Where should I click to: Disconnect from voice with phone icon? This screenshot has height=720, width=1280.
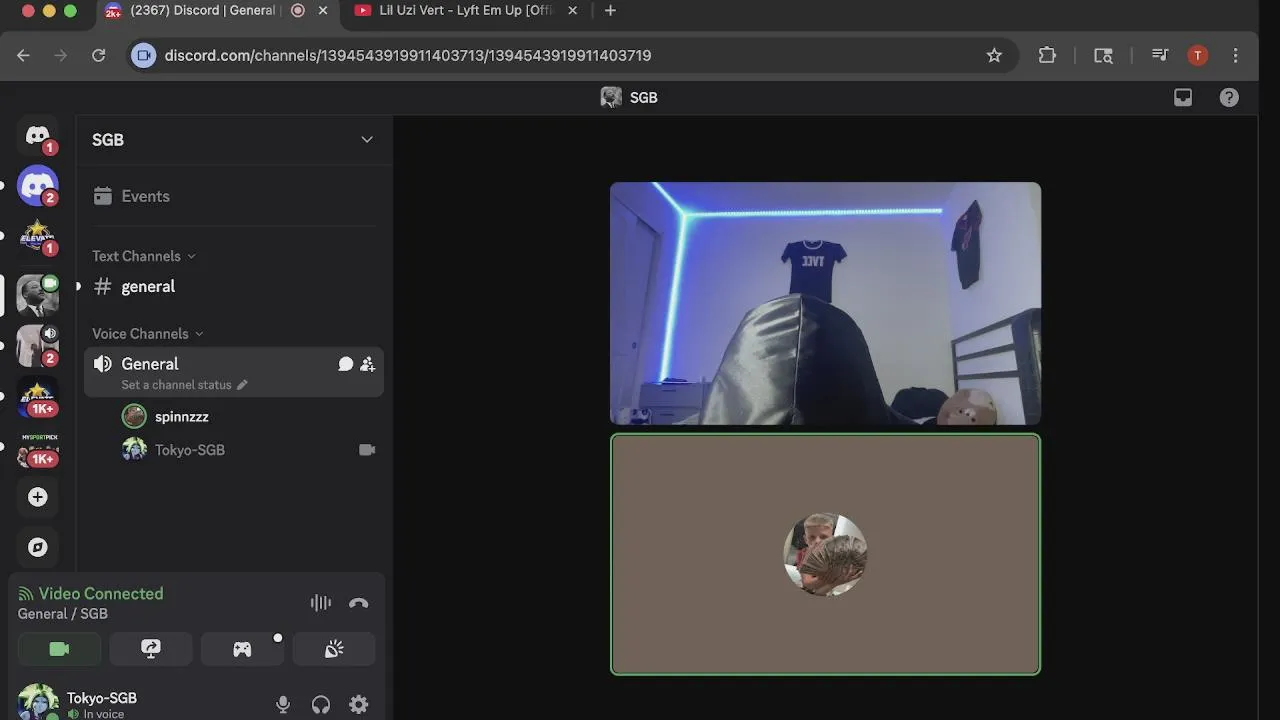[359, 603]
